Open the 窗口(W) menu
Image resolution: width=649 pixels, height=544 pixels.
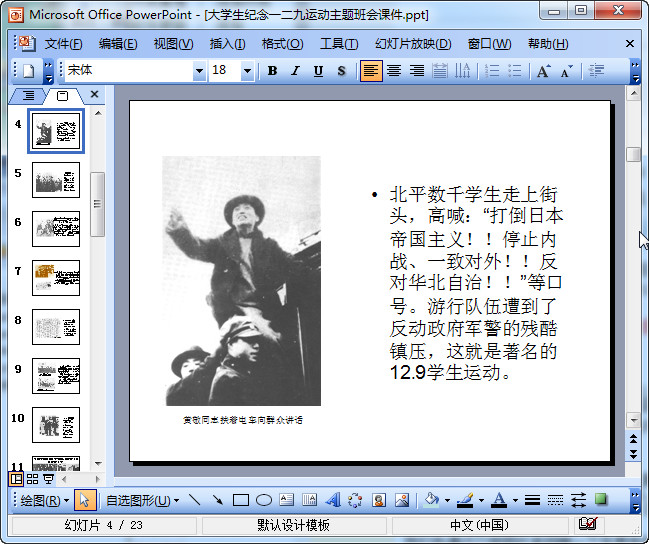pyautogui.click(x=489, y=43)
